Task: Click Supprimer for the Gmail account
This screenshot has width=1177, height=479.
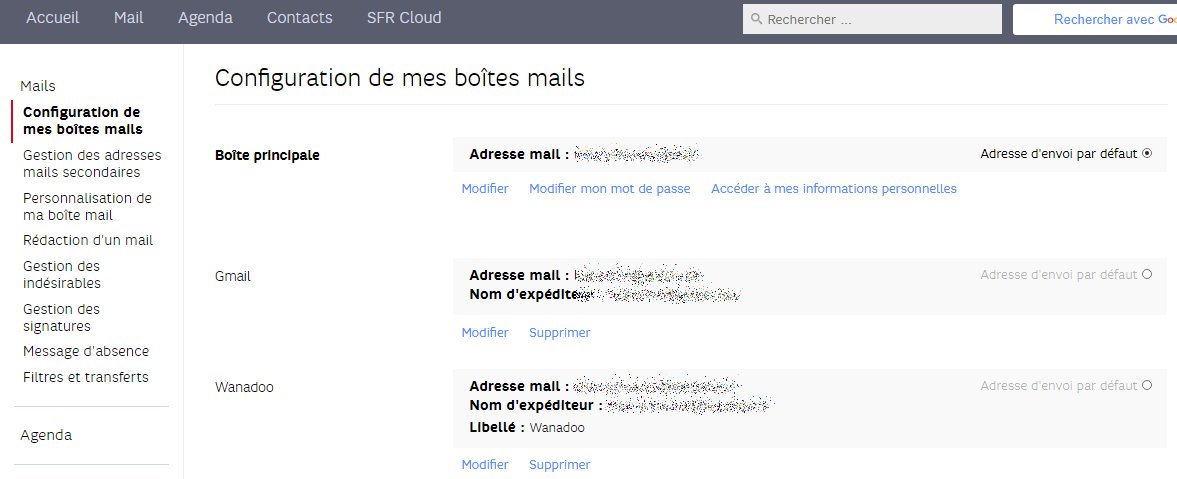Action: tap(559, 333)
